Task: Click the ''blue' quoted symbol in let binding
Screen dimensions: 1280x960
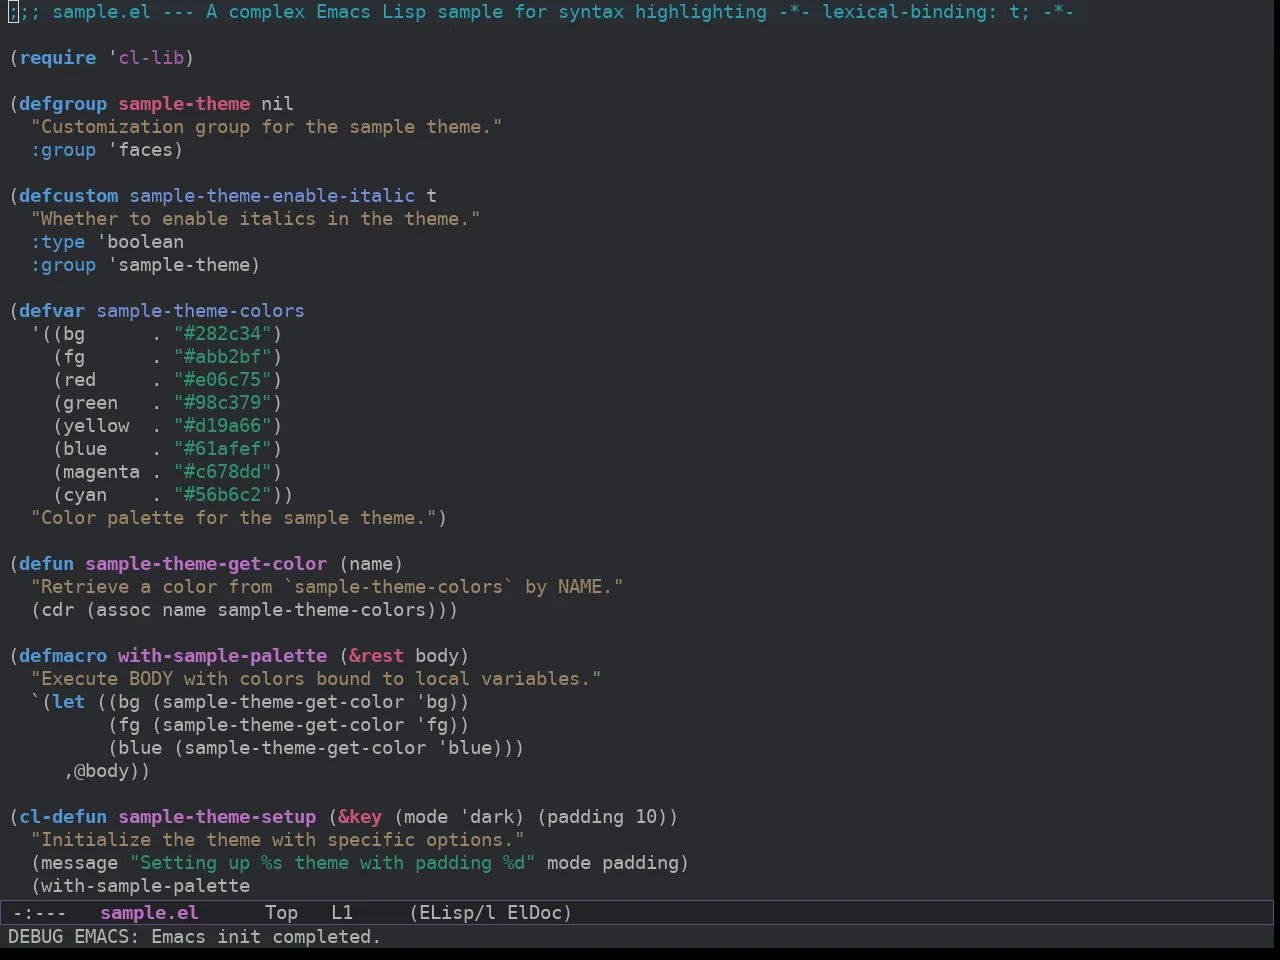Action: (464, 748)
